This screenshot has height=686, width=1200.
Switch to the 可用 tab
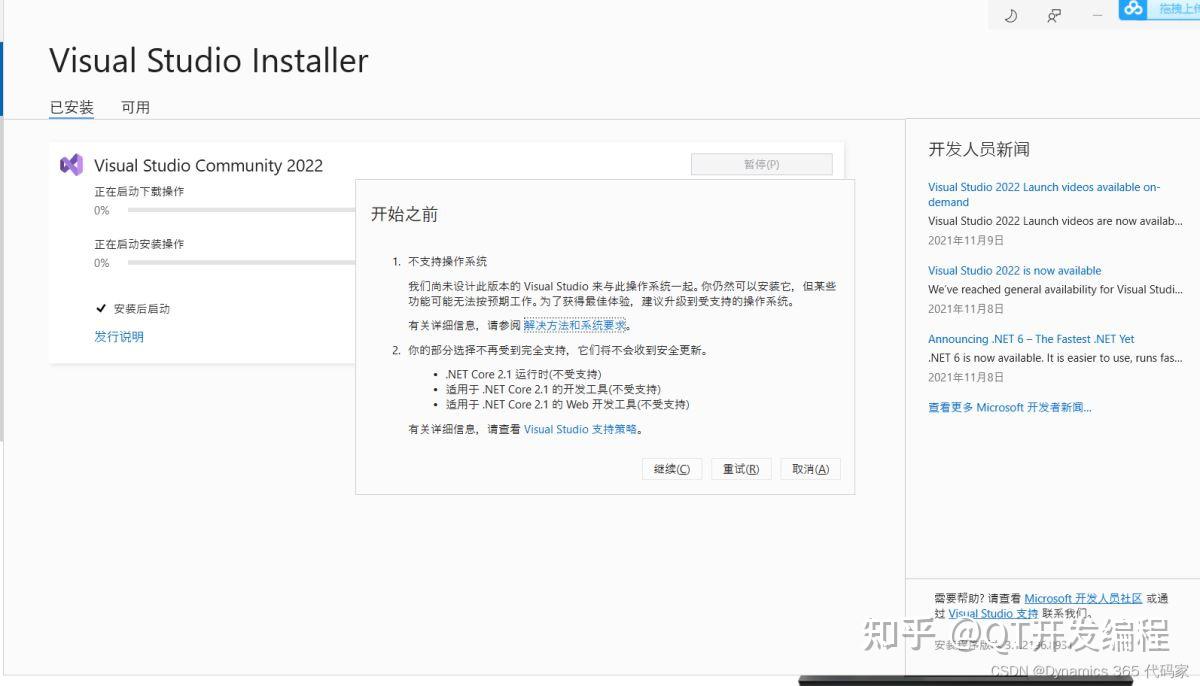[136, 107]
